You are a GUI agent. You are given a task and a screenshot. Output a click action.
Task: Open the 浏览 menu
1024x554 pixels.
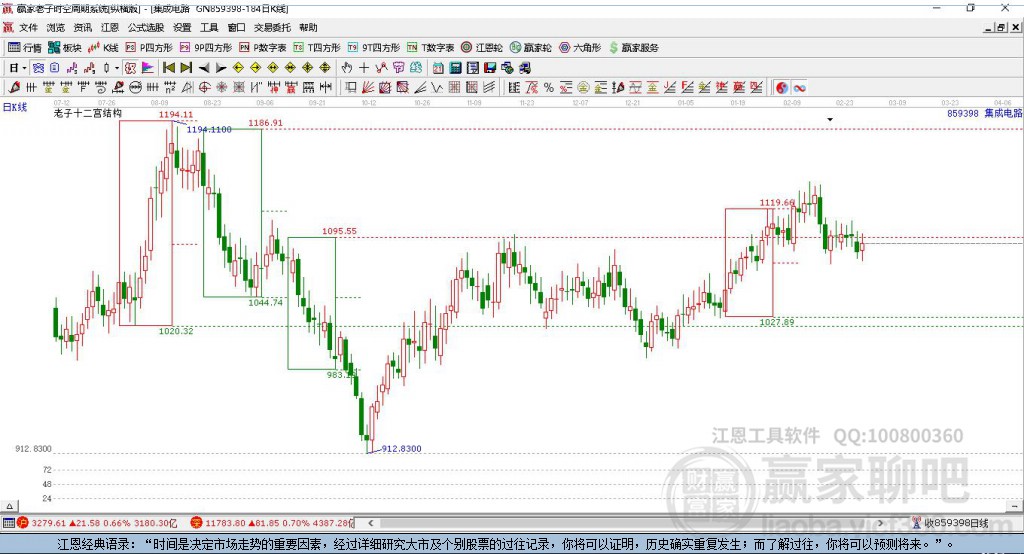pyautogui.click(x=56, y=27)
